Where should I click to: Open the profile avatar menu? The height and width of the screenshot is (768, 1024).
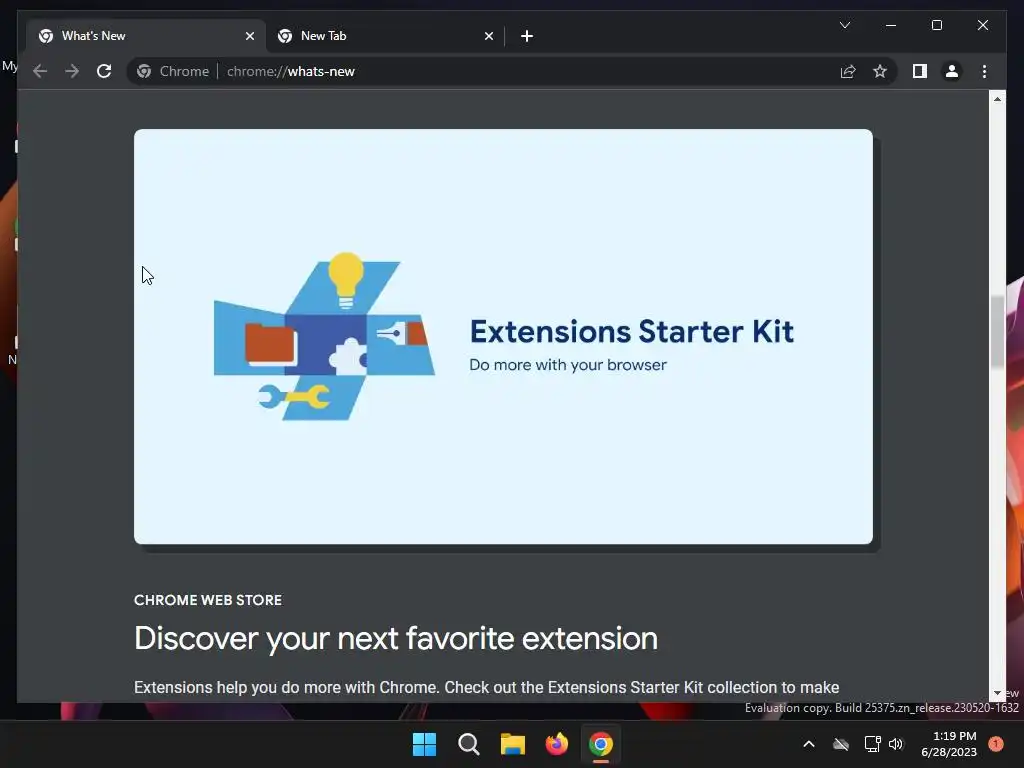952,71
